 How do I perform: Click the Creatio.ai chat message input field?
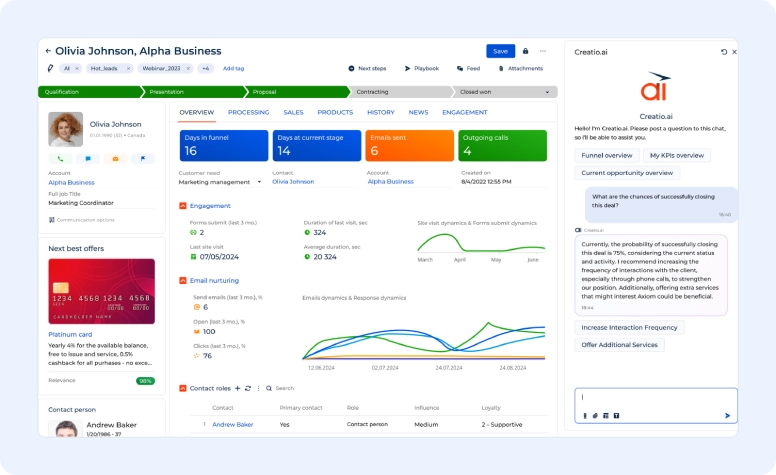(655, 397)
